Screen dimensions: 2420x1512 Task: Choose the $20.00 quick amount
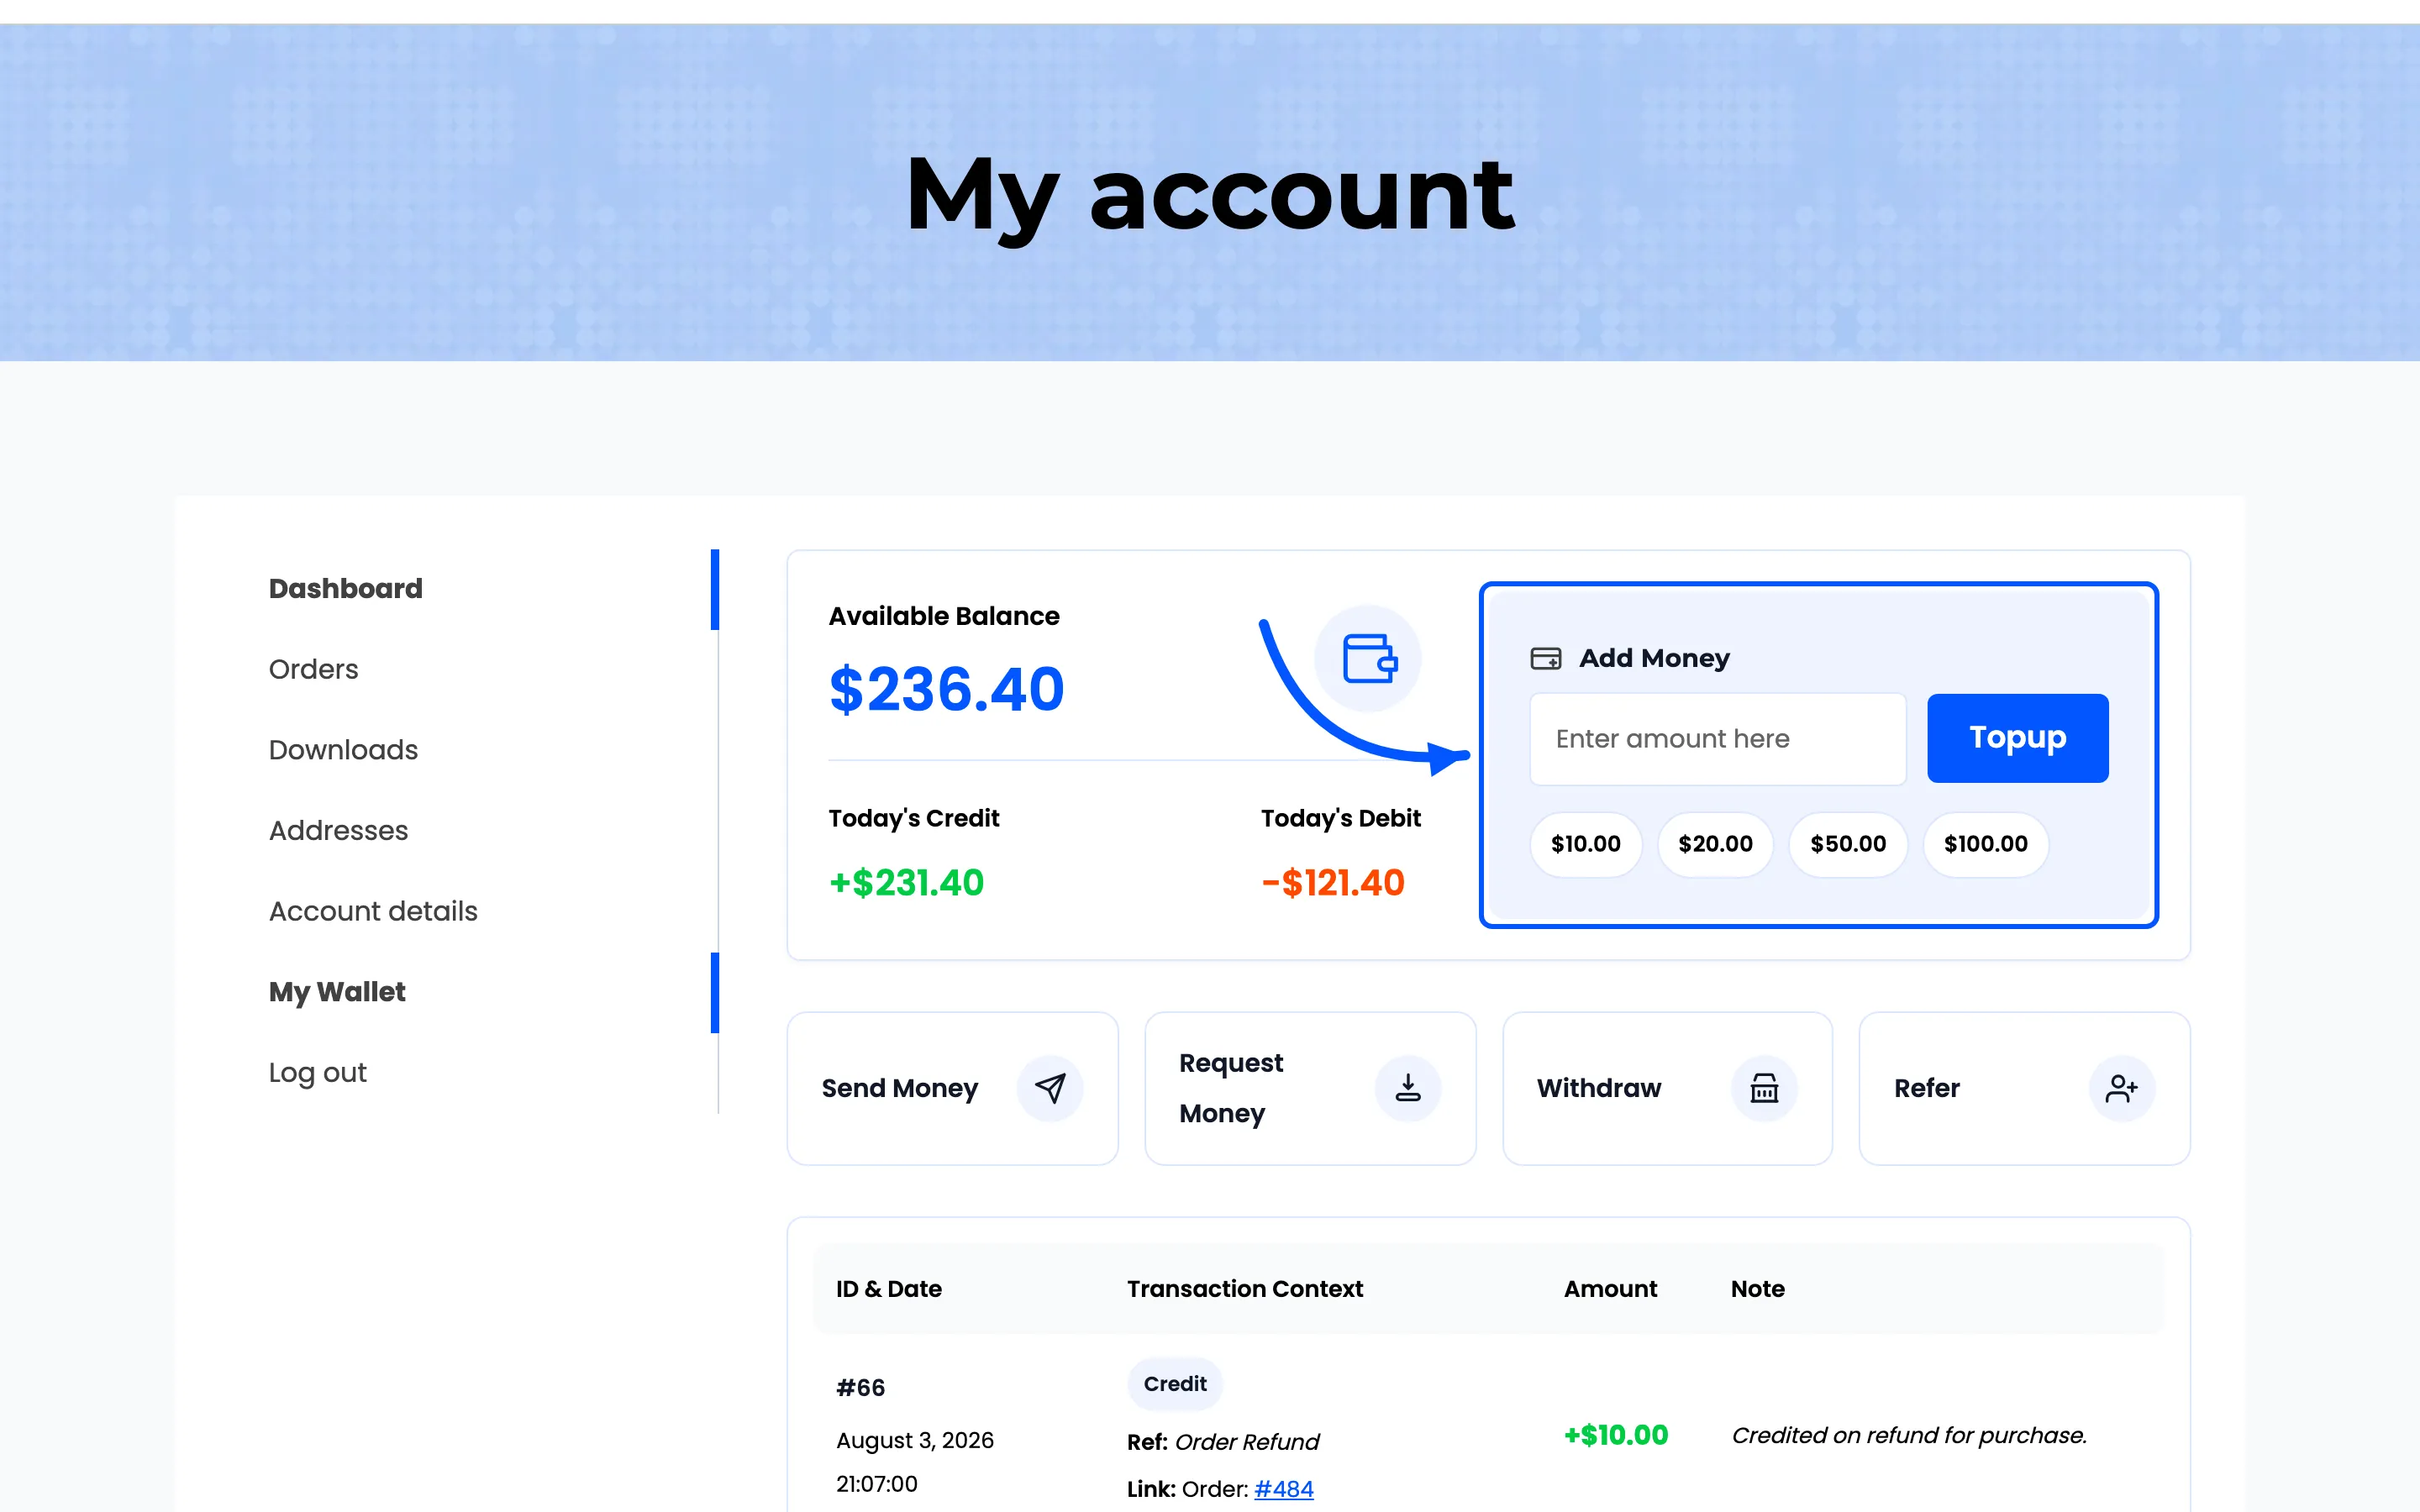pos(1715,844)
